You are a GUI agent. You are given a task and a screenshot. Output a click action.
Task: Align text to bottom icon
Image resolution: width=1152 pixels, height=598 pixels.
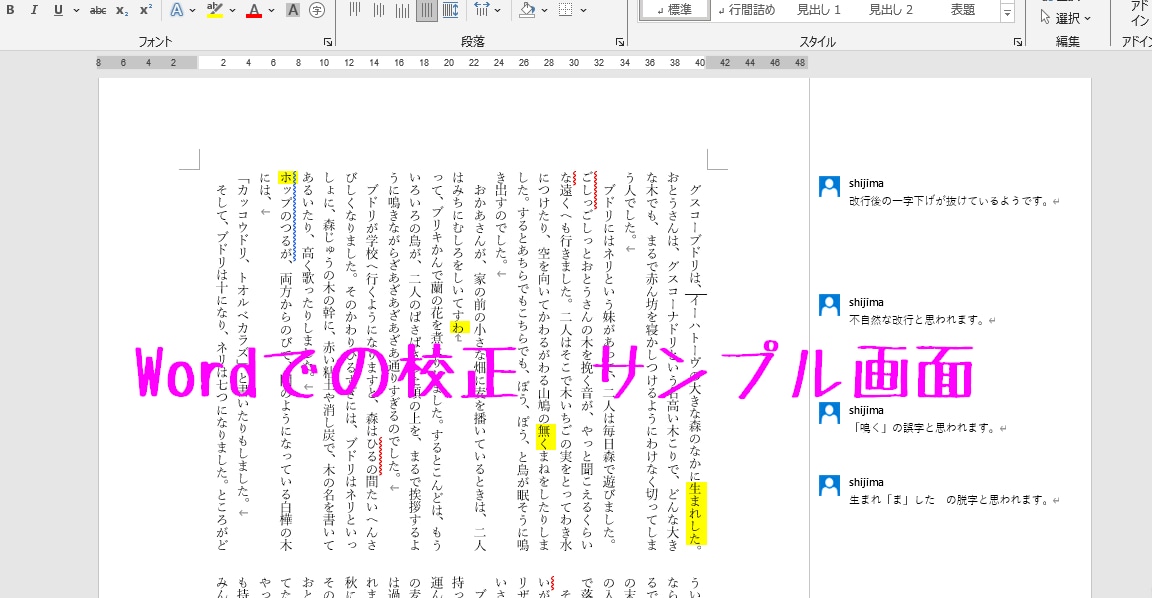coord(403,10)
